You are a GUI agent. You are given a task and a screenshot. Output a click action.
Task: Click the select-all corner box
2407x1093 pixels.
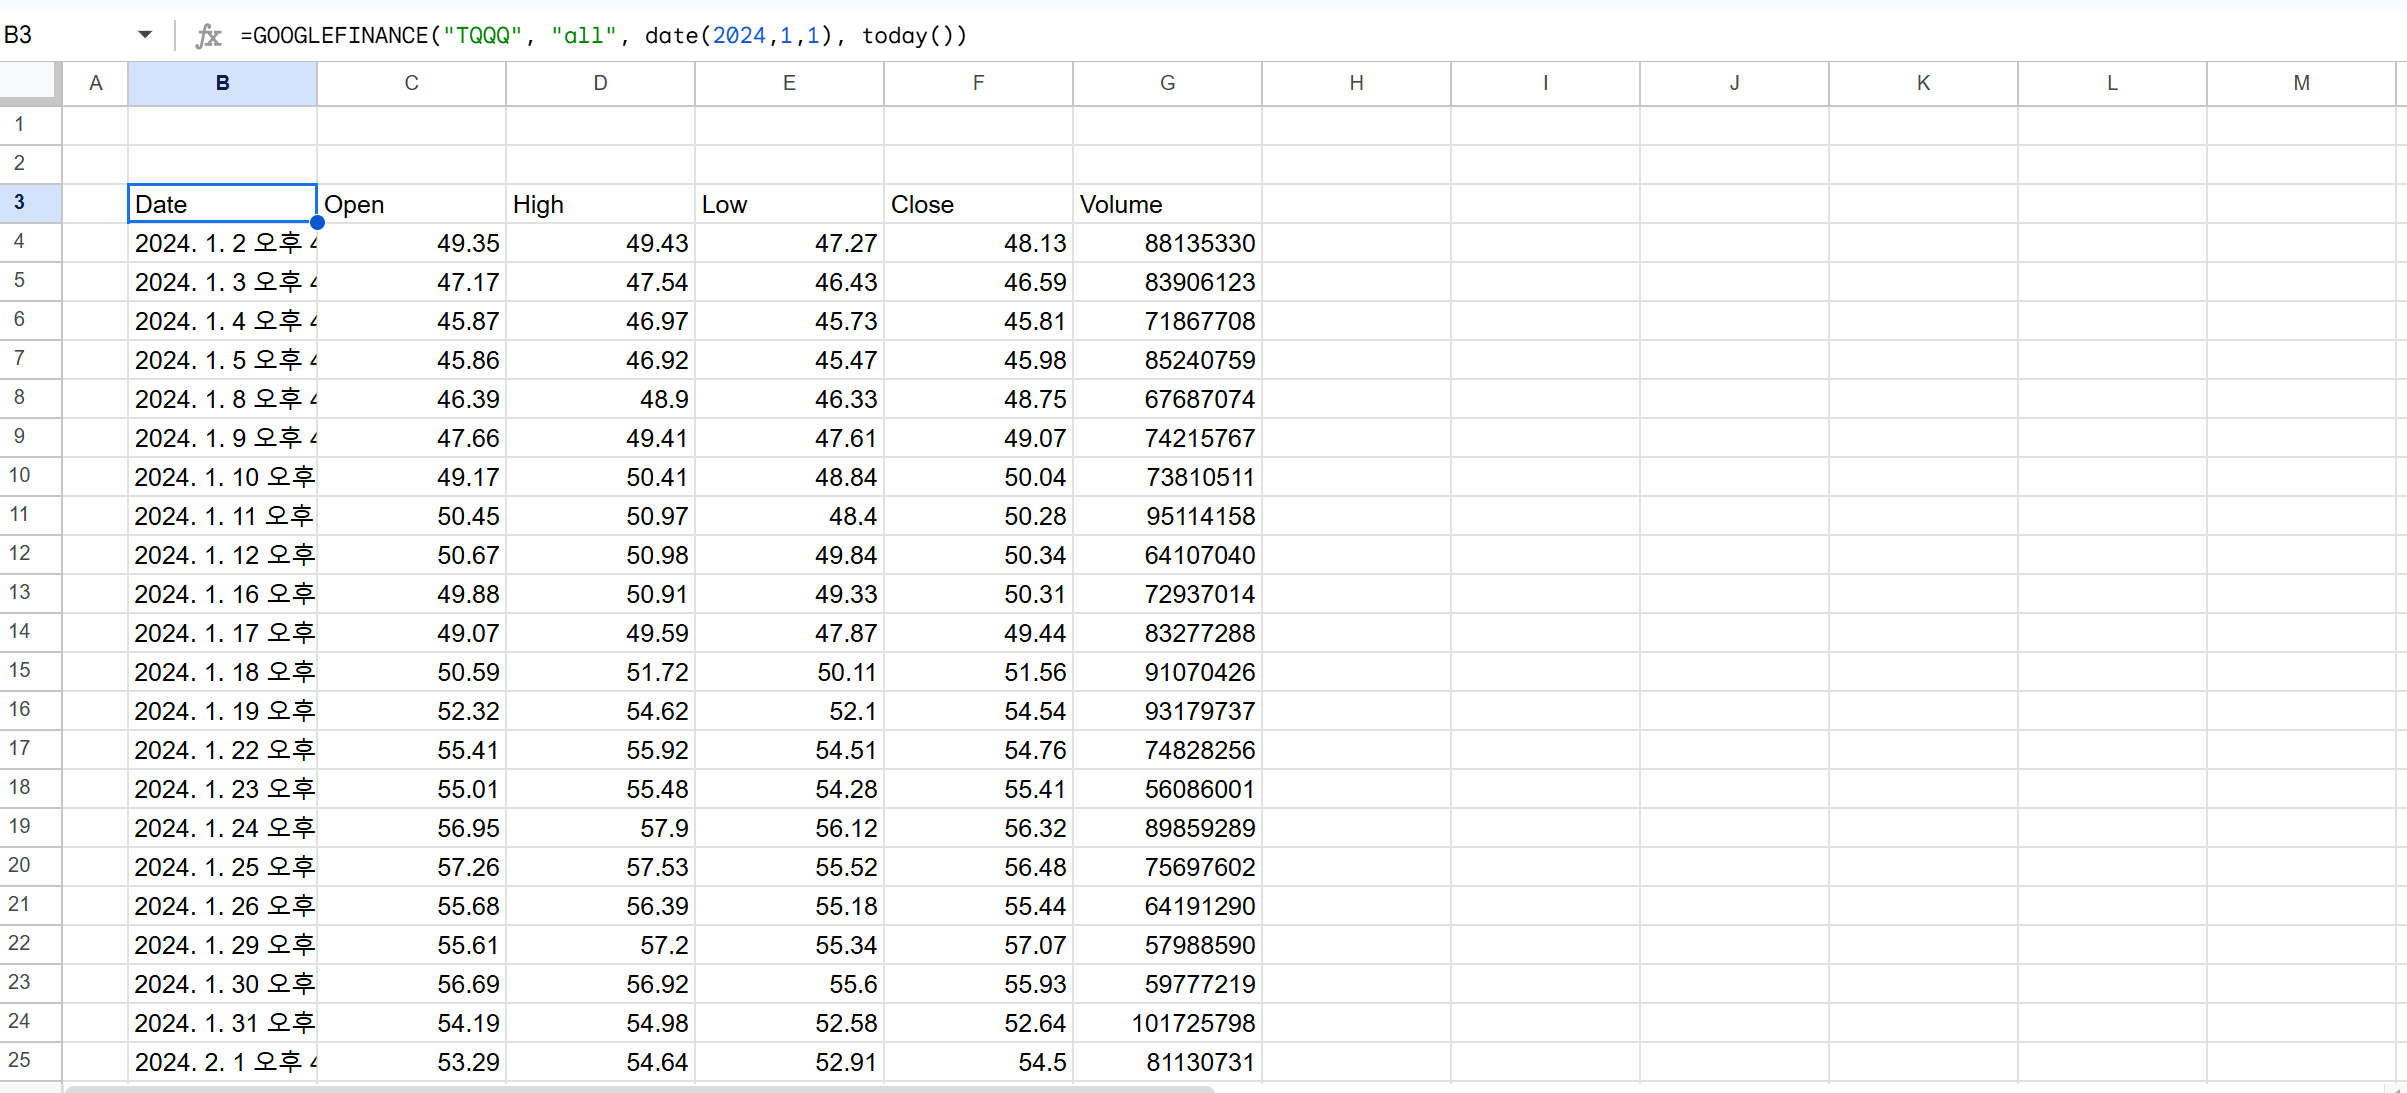pyautogui.click(x=30, y=83)
